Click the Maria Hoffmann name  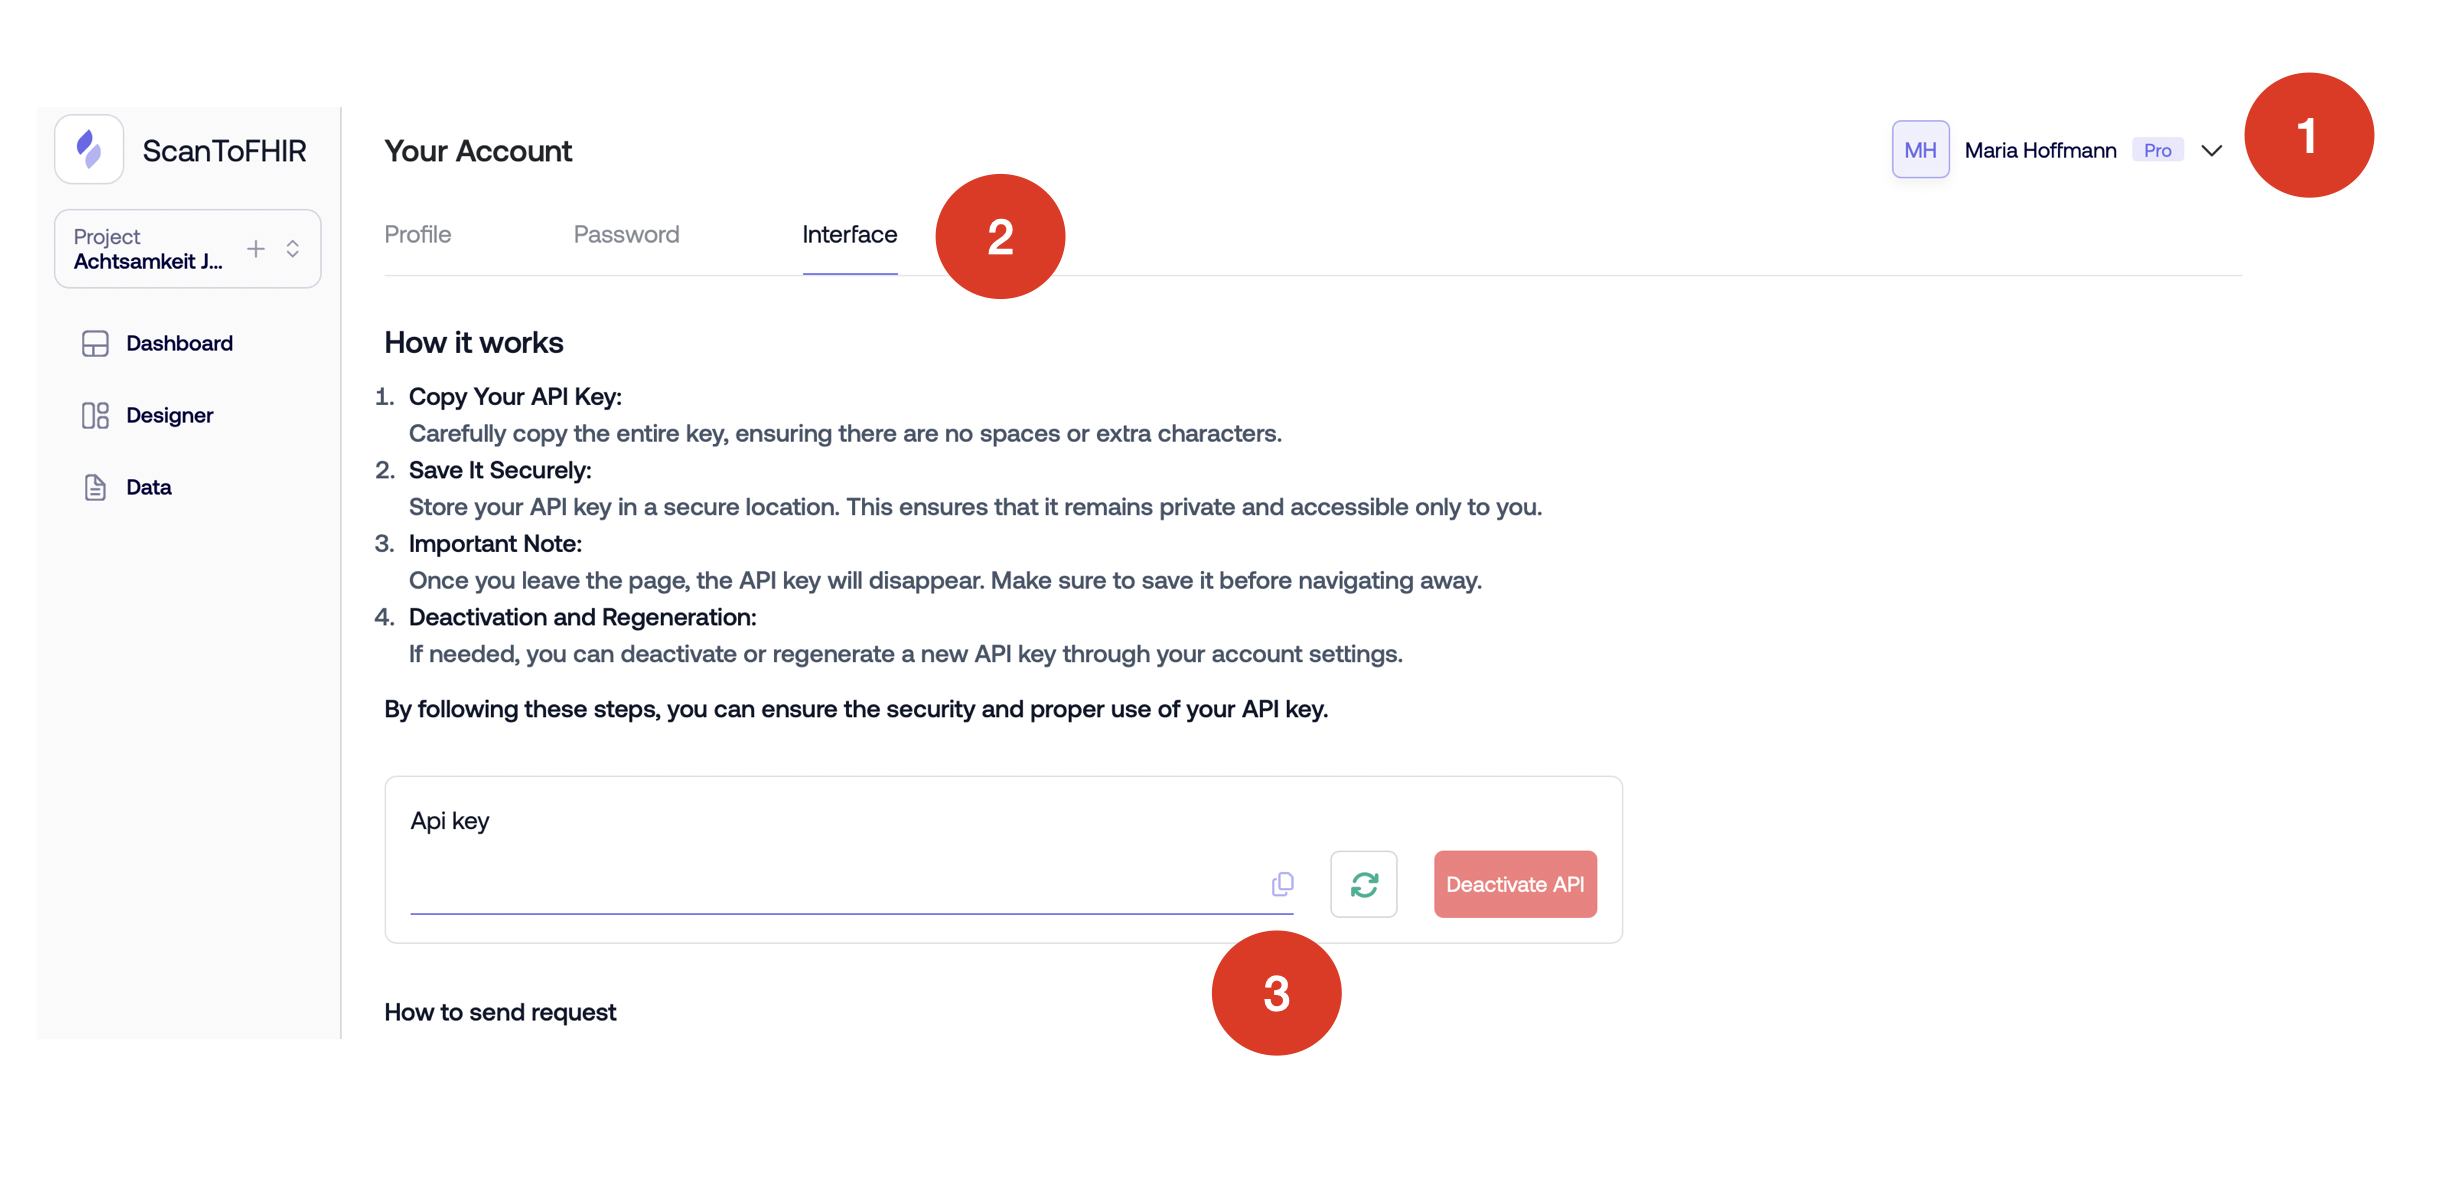[2040, 150]
